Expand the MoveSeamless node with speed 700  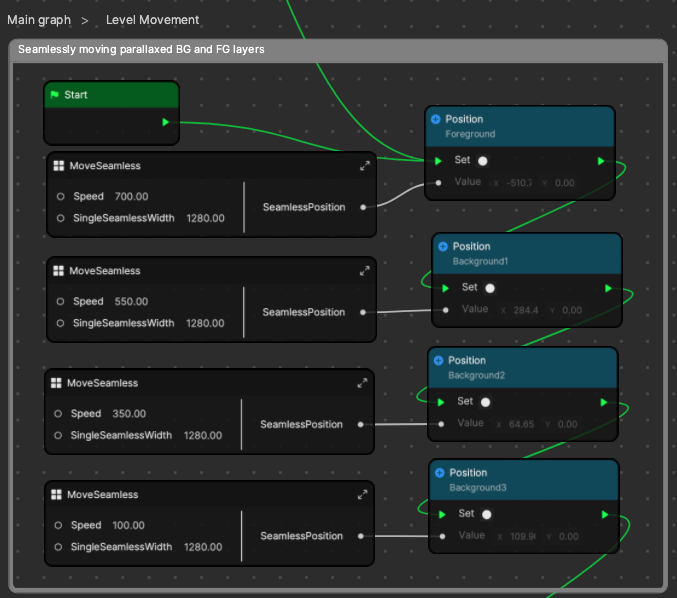tap(365, 166)
